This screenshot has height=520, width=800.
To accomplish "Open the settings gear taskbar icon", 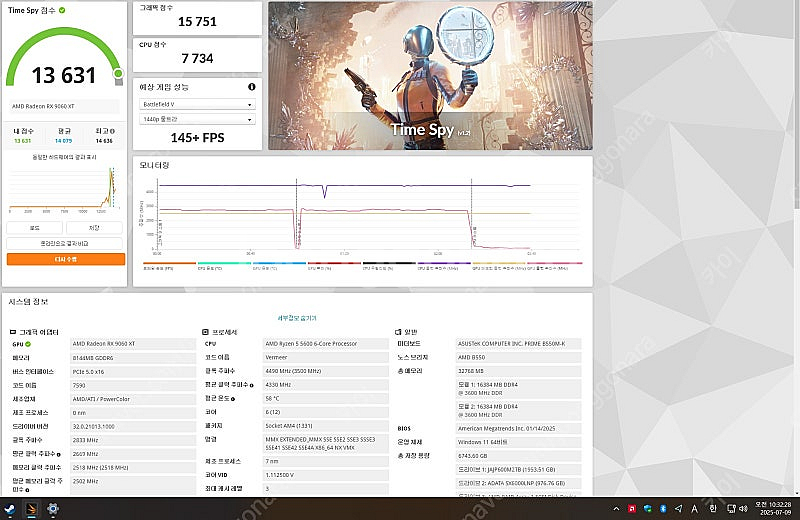I will pos(52,509).
